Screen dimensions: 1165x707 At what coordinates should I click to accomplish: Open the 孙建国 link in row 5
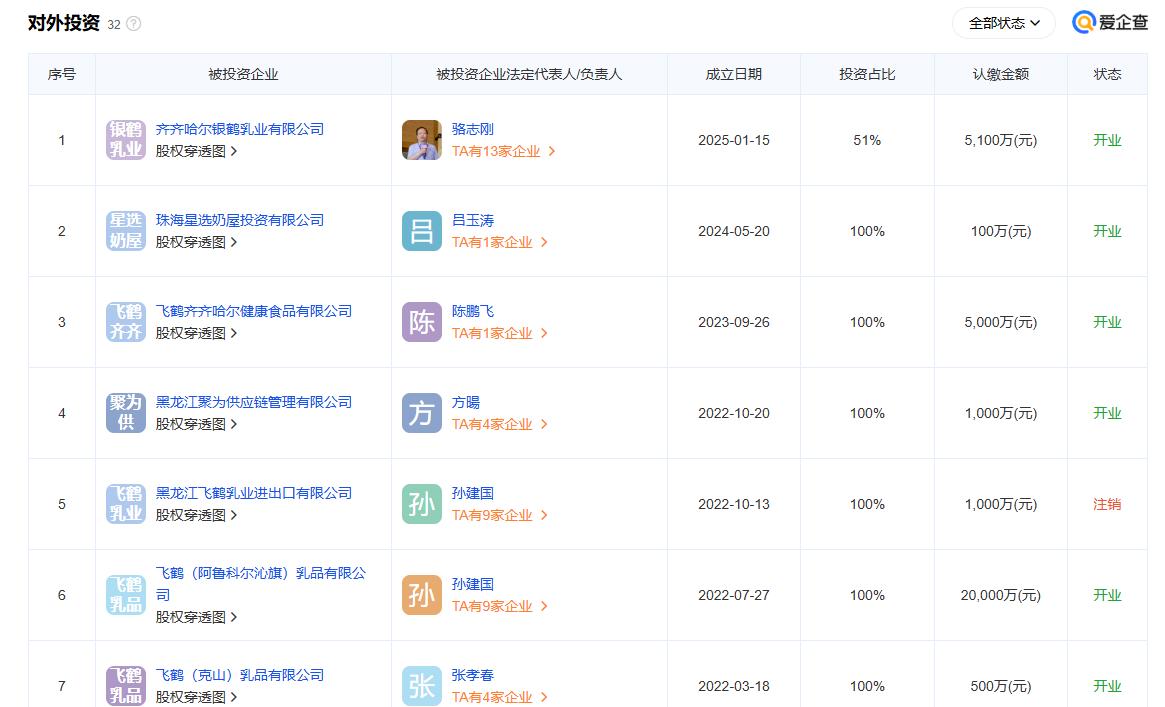[x=473, y=493]
